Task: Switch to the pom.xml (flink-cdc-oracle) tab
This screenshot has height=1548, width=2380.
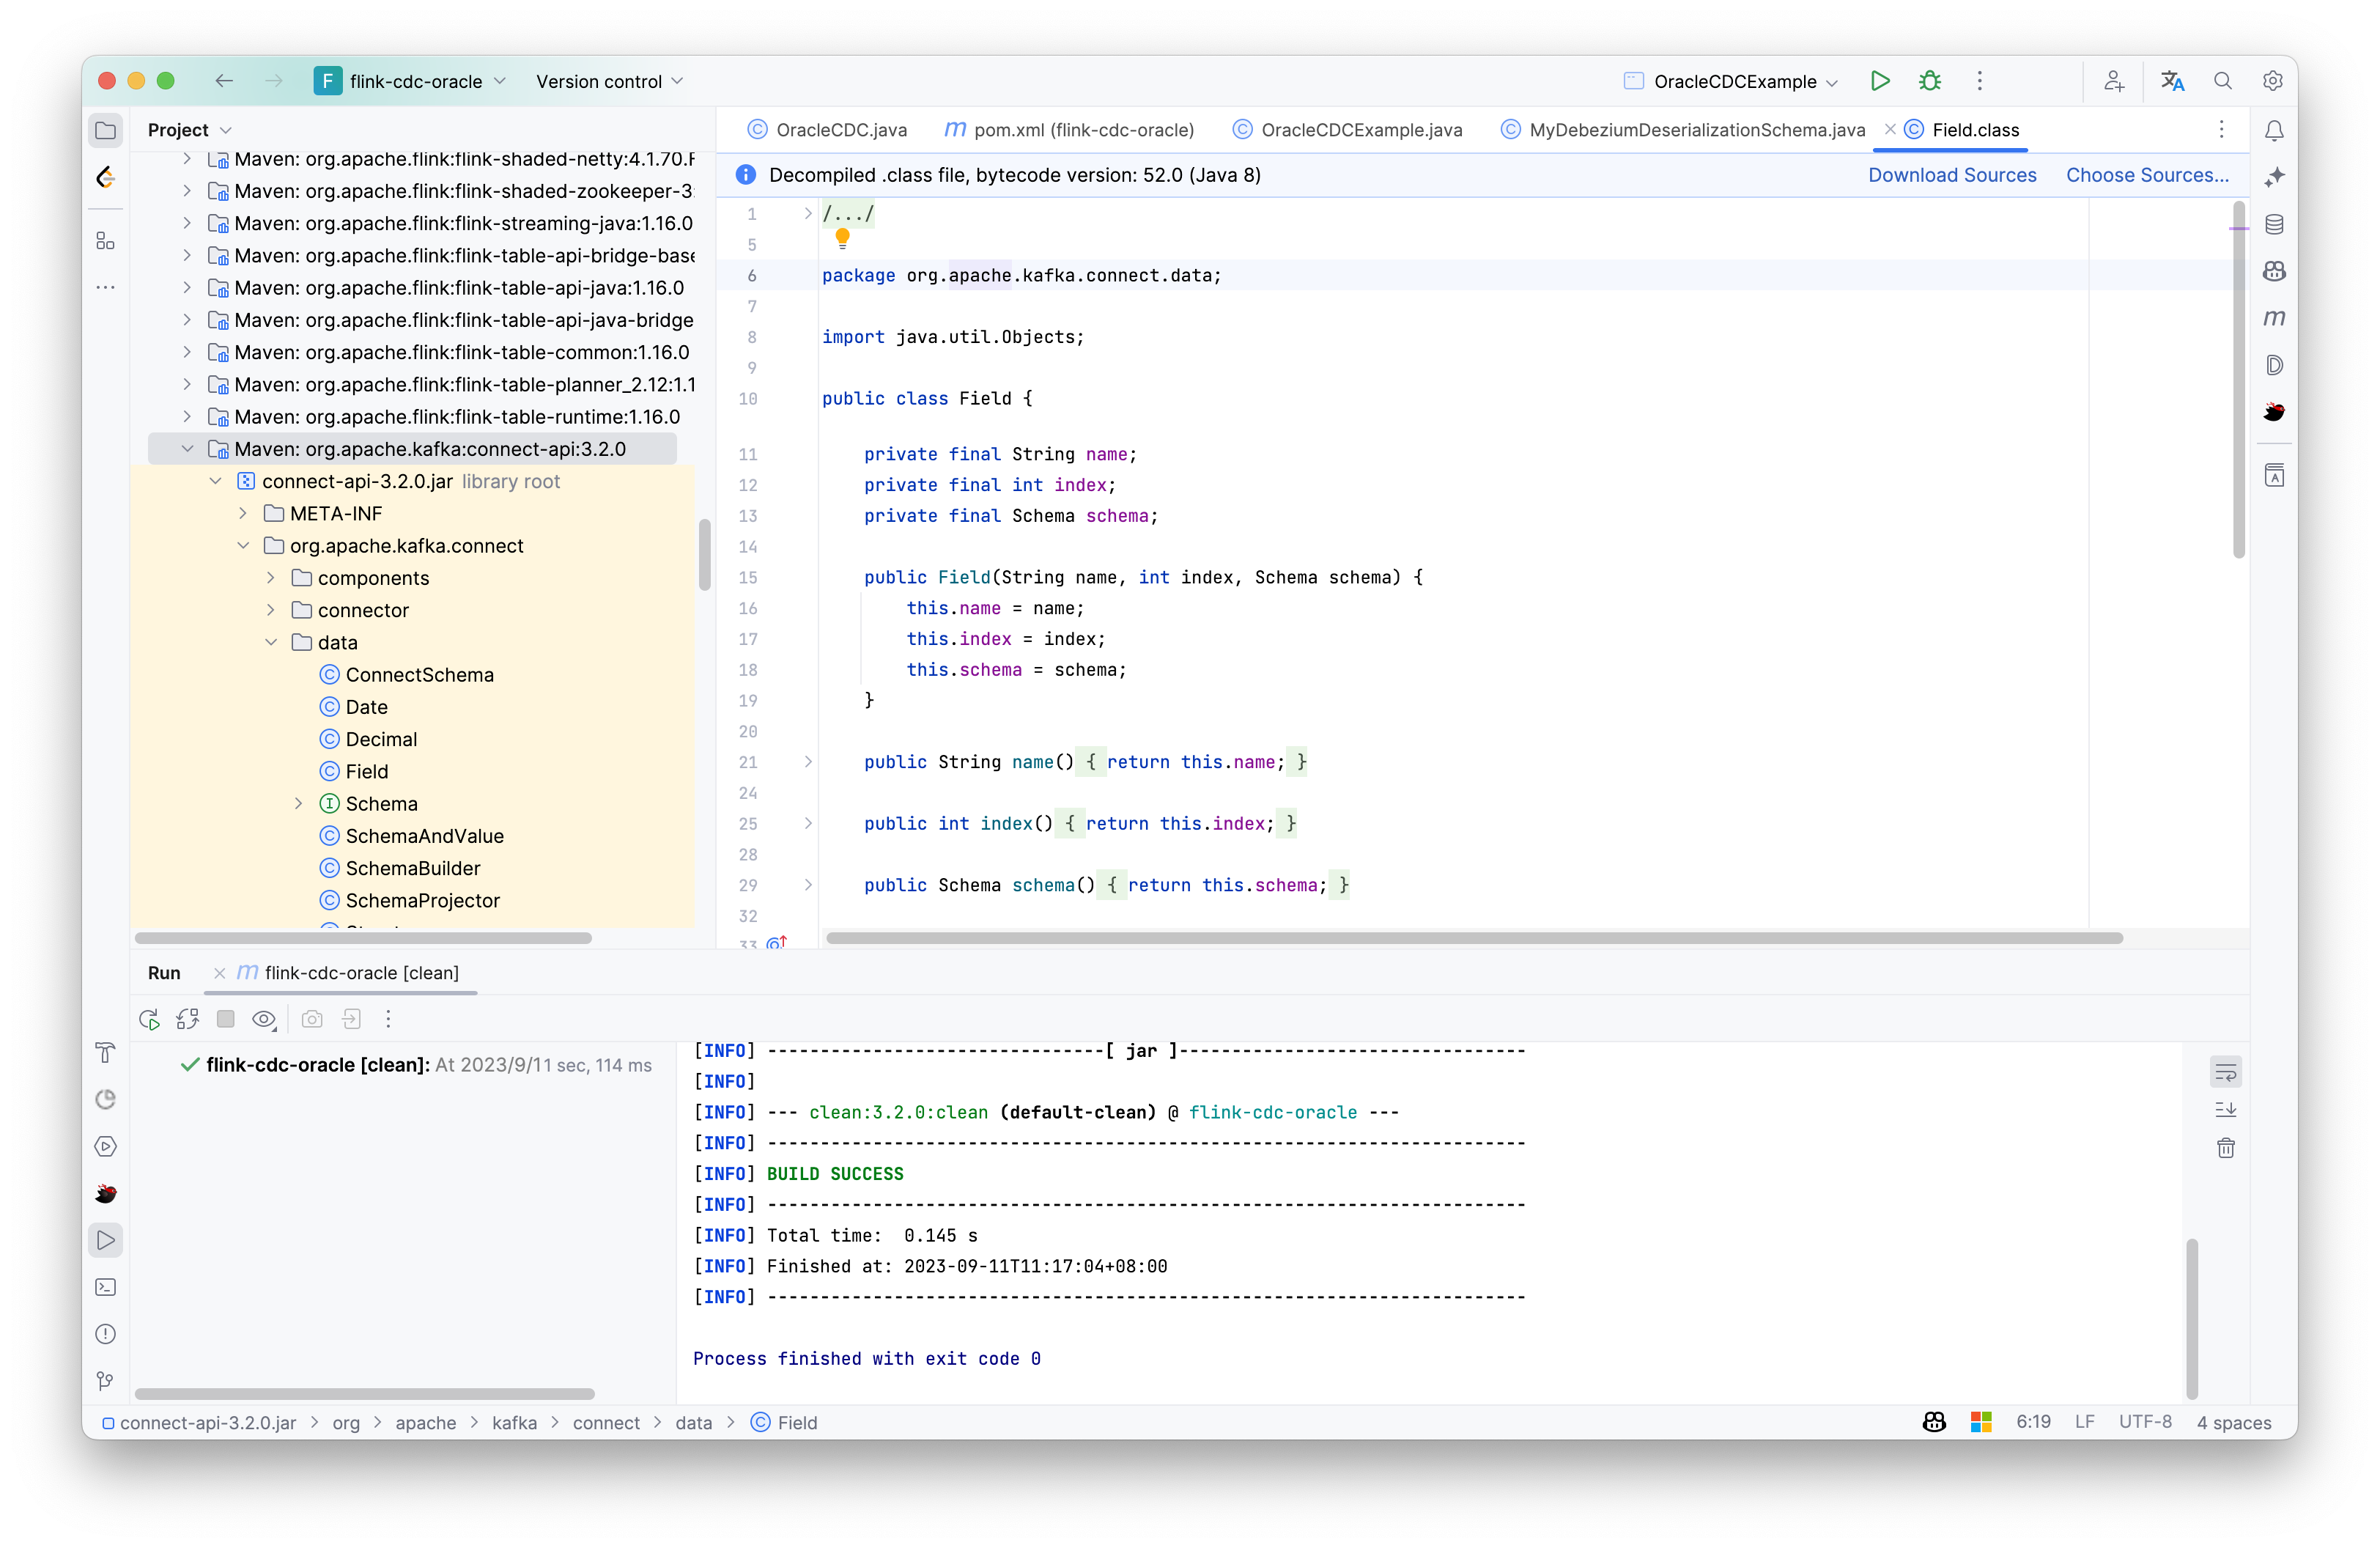Action: pyautogui.click(x=1070, y=130)
